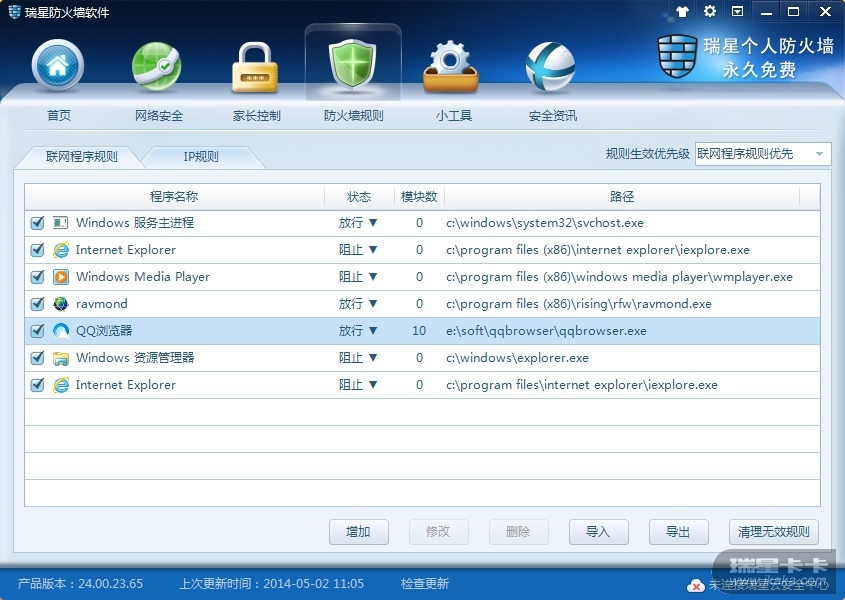The height and width of the screenshot is (600, 845).
Task: Click the skin change shirt icon
Action: [x=682, y=11]
